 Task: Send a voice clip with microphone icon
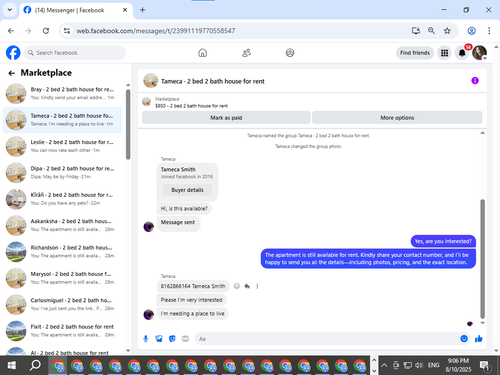tap(146, 339)
